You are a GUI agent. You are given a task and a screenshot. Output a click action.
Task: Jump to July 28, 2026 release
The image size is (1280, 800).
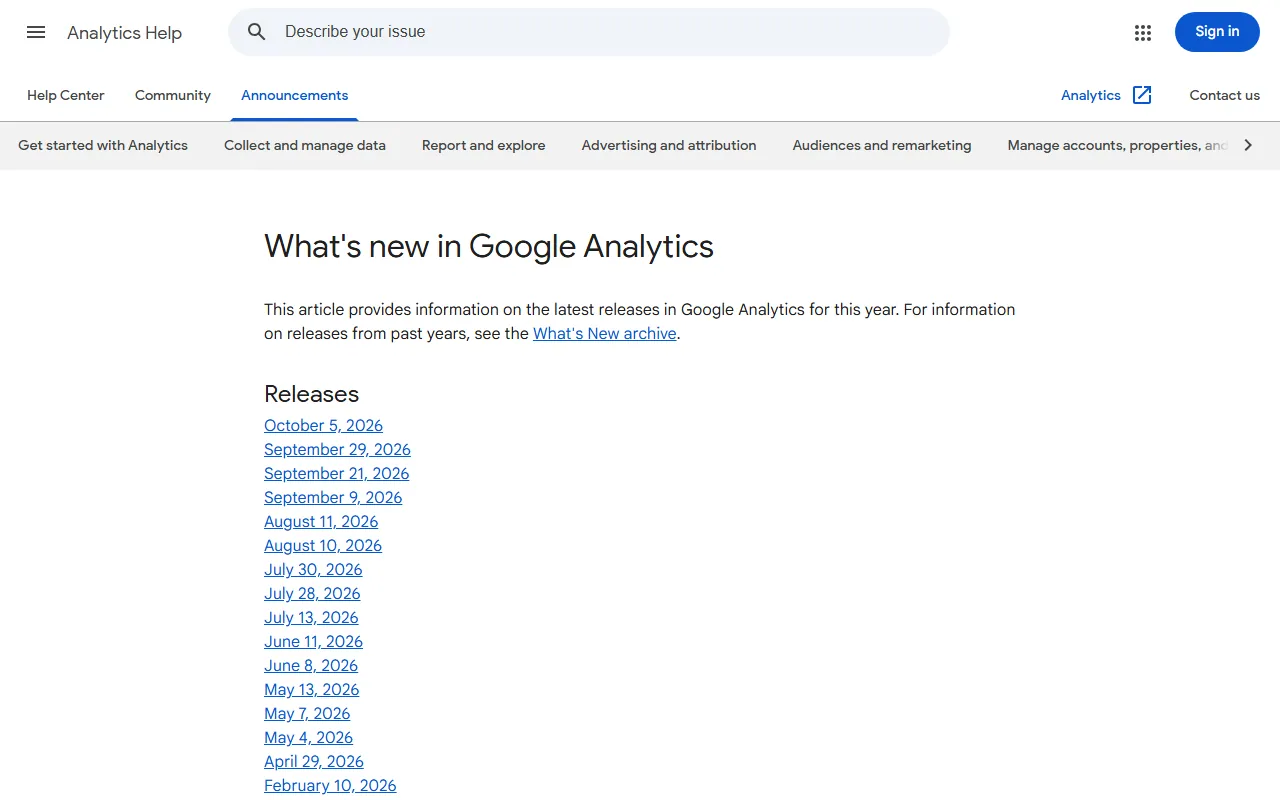tap(312, 593)
